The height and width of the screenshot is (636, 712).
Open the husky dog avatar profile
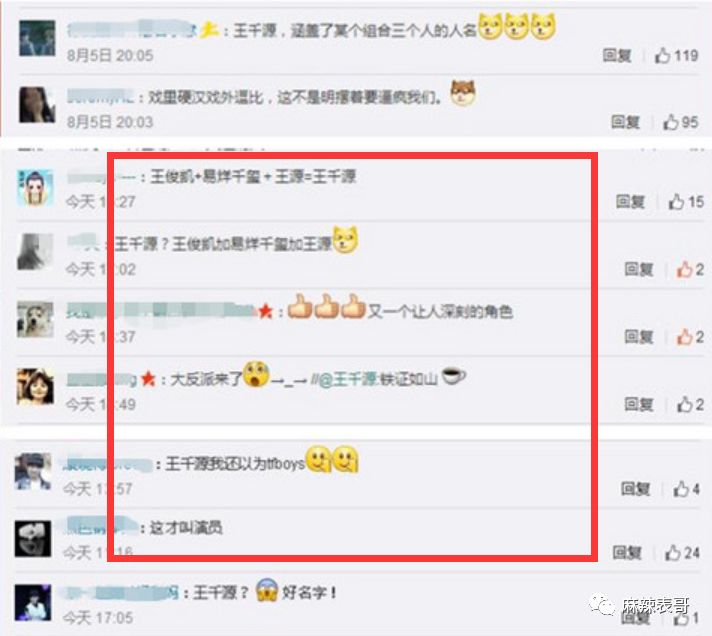coord(35,319)
